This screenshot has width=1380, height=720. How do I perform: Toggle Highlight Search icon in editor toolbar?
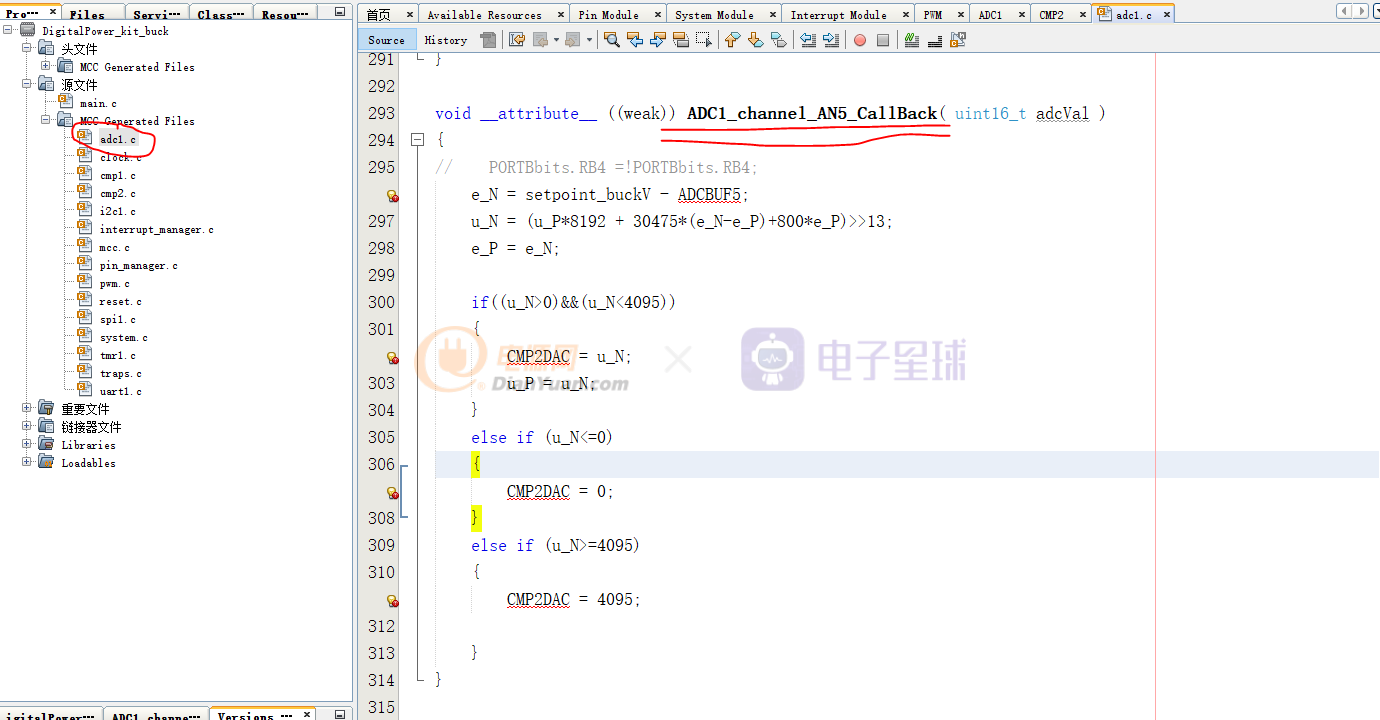click(681, 40)
